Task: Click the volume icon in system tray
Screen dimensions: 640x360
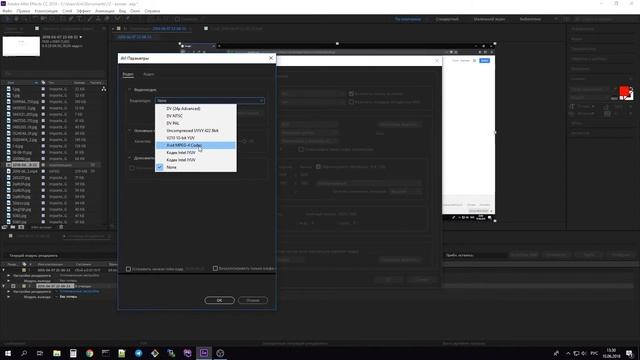Action: 584,353
